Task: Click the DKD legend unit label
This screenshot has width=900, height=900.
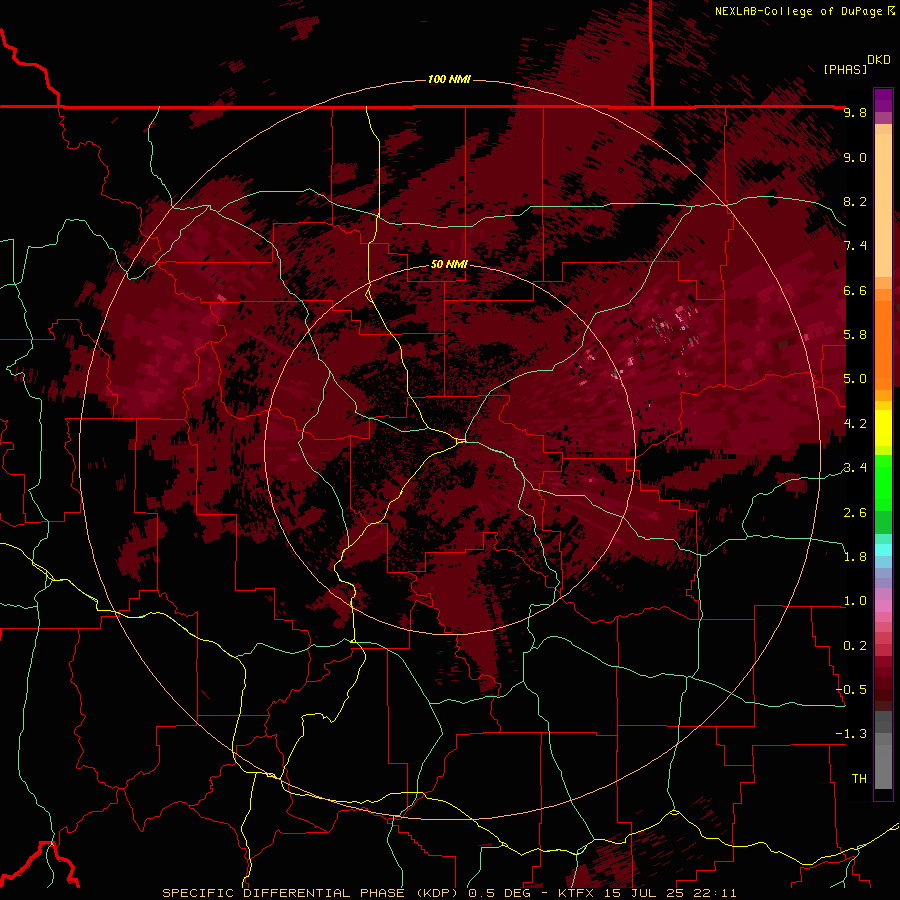Action: pyautogui.click(x=879, y=60)
